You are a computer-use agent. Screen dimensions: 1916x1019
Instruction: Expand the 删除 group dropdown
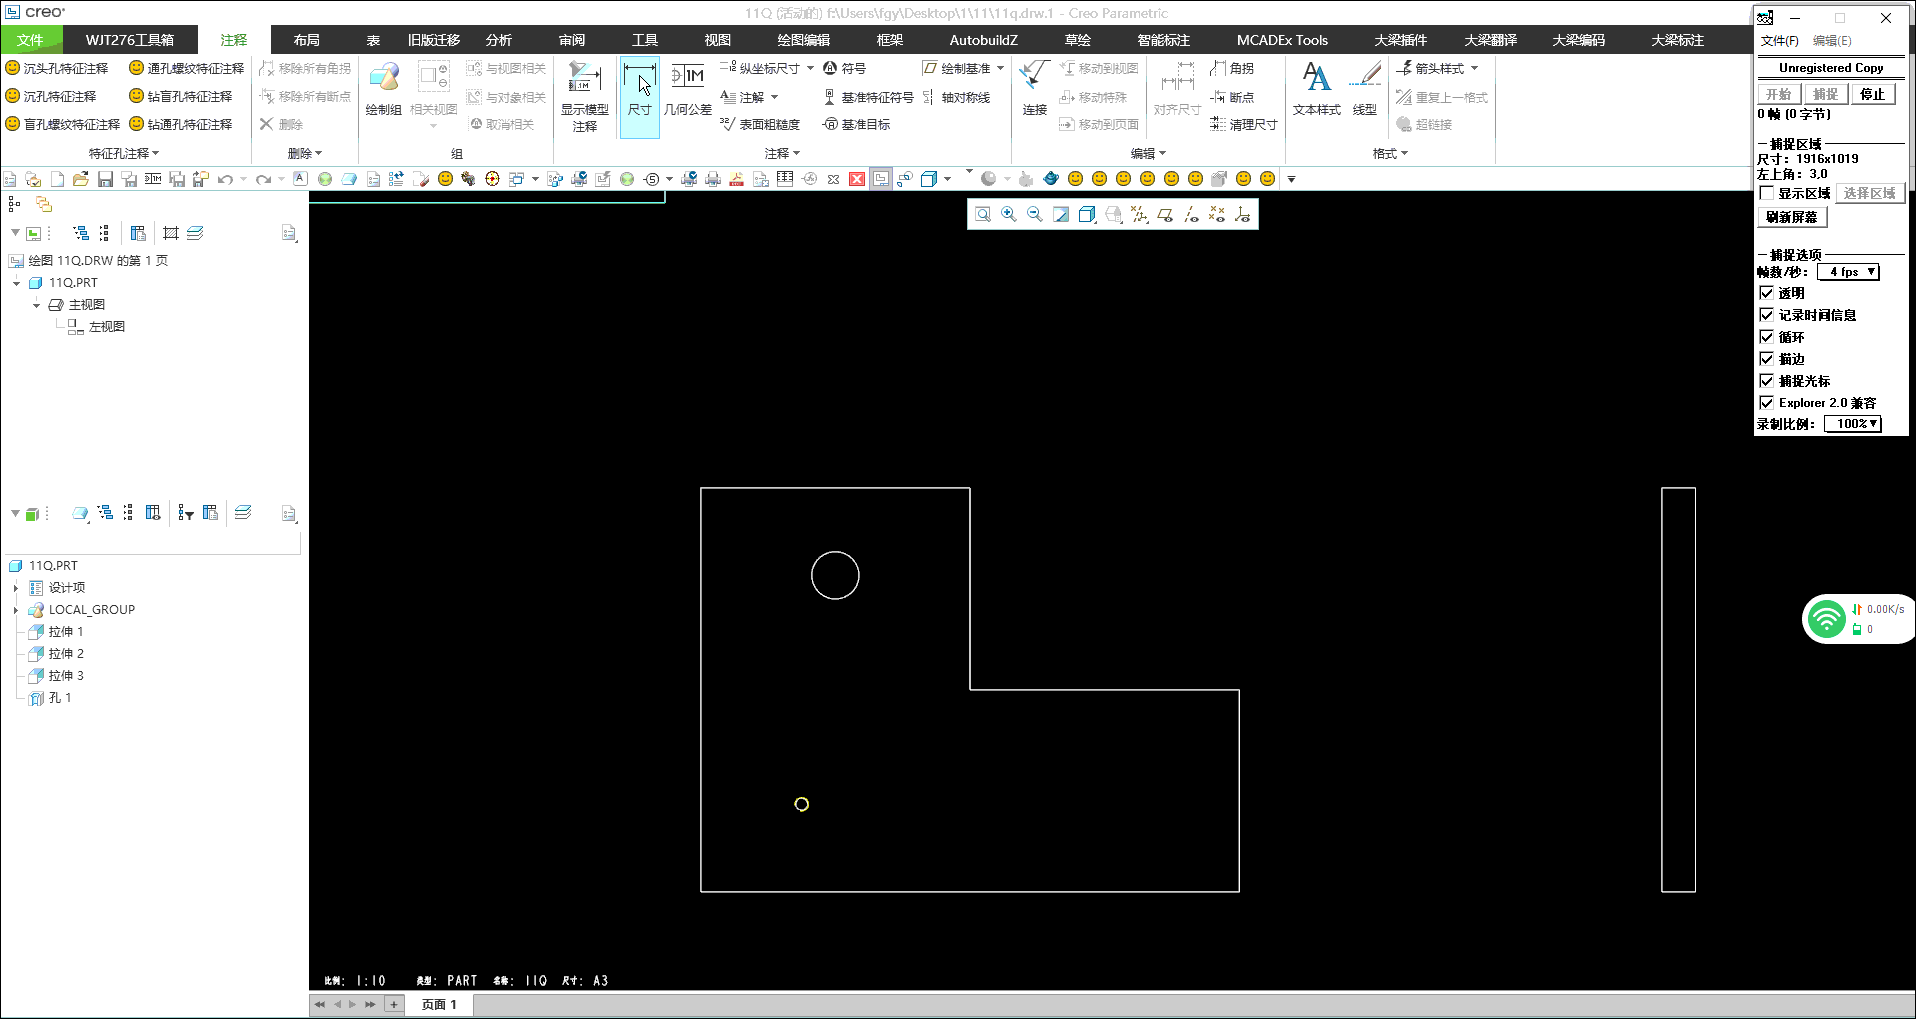305,153
